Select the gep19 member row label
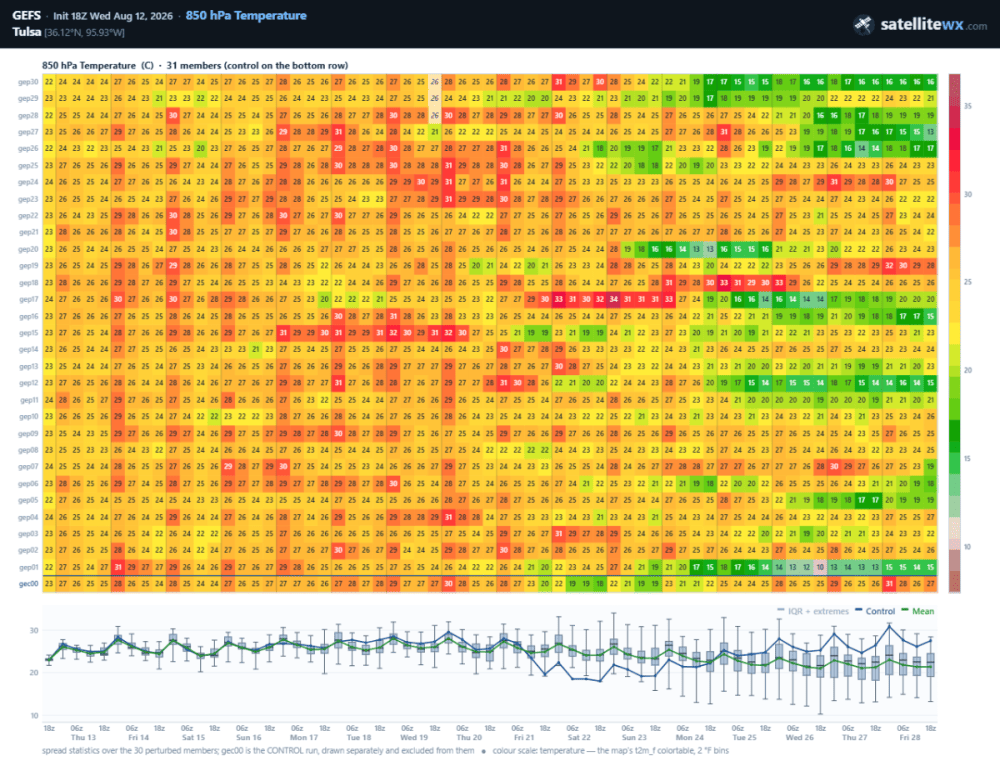The width and height of the screenshot is (1000, 766). click(x=28, y=266)
